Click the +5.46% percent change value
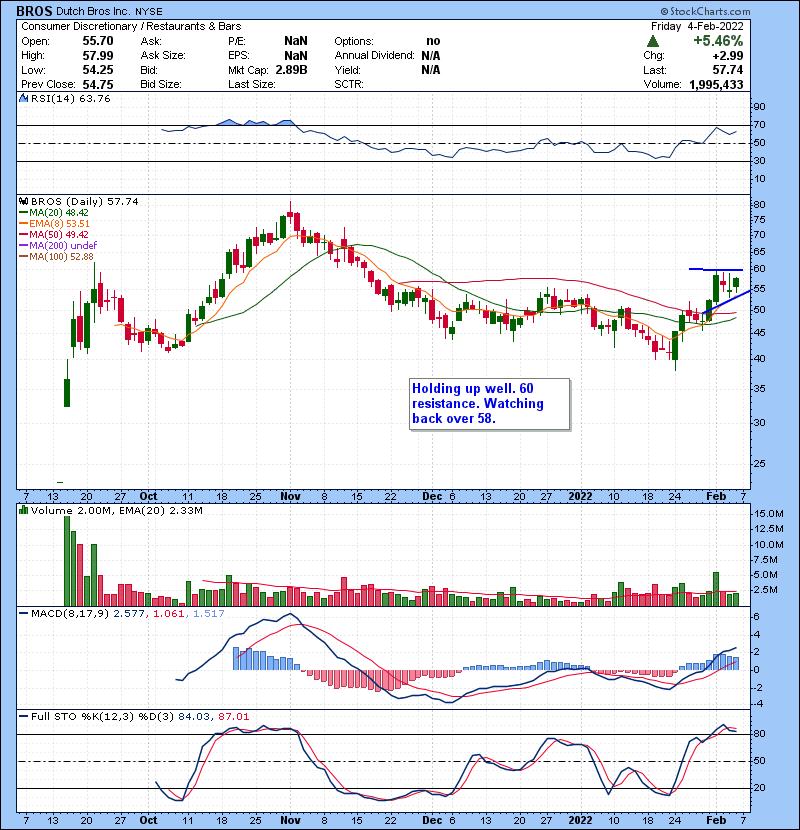 [718, 41]
